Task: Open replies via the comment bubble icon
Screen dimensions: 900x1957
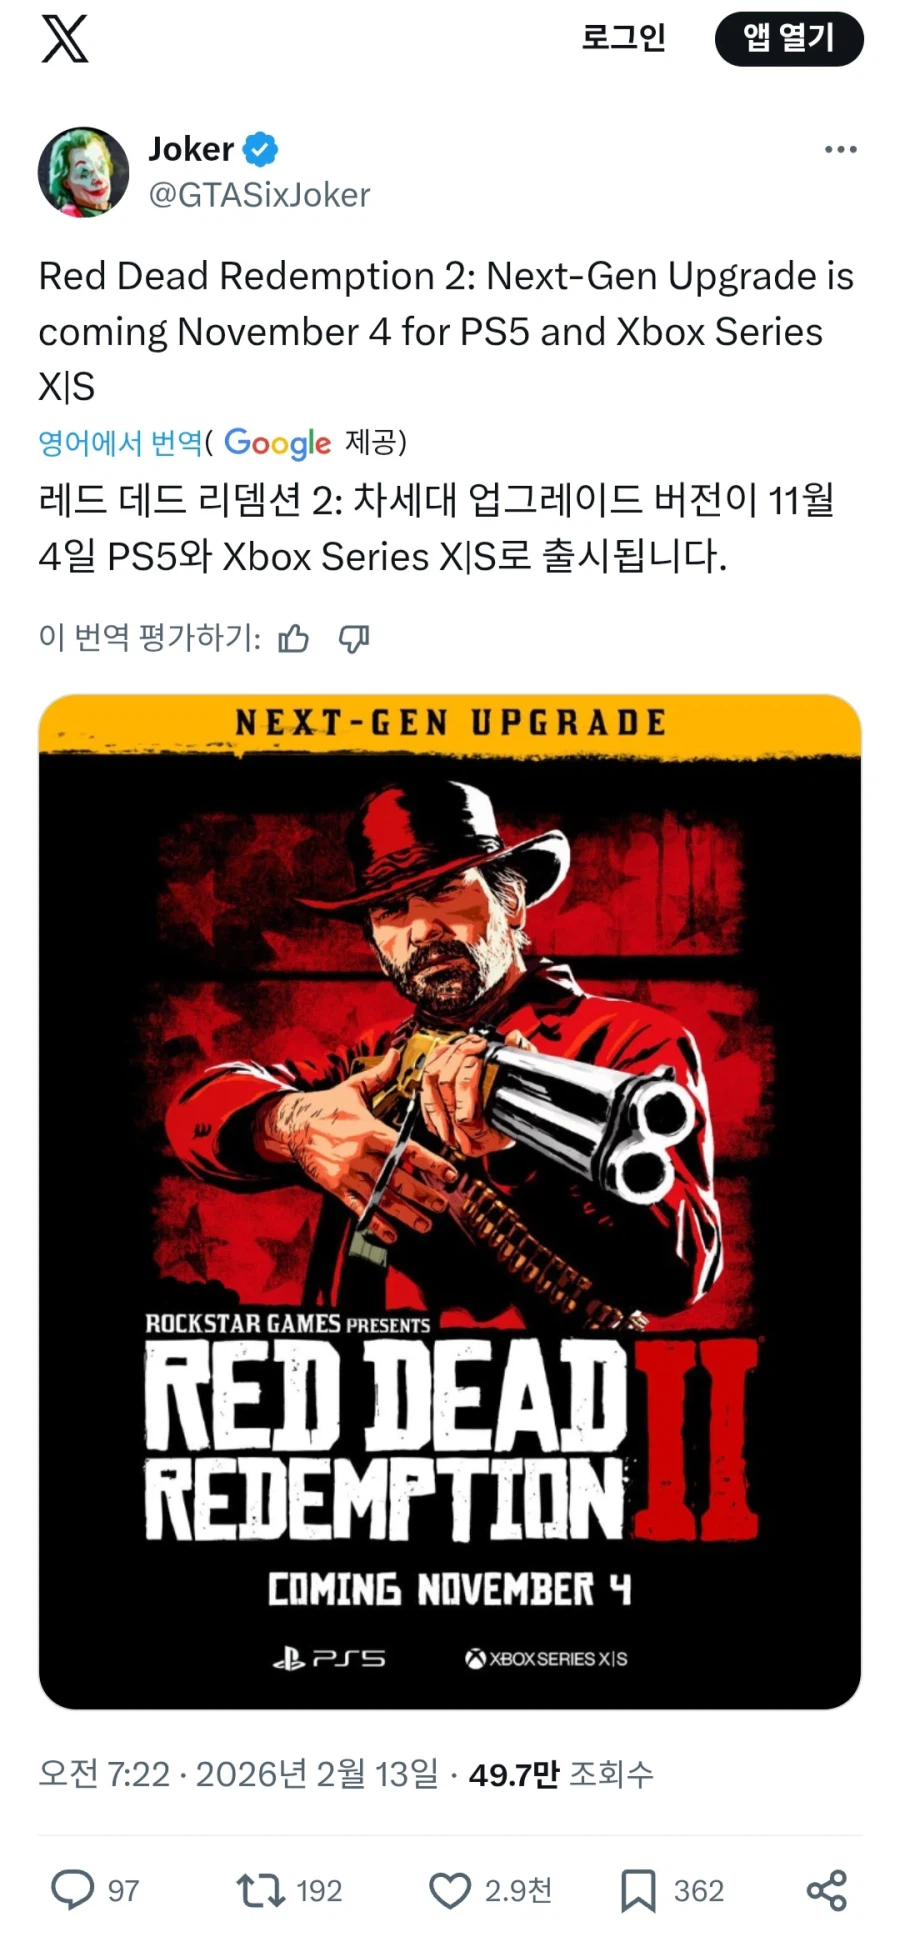Action: [72, 1890]
